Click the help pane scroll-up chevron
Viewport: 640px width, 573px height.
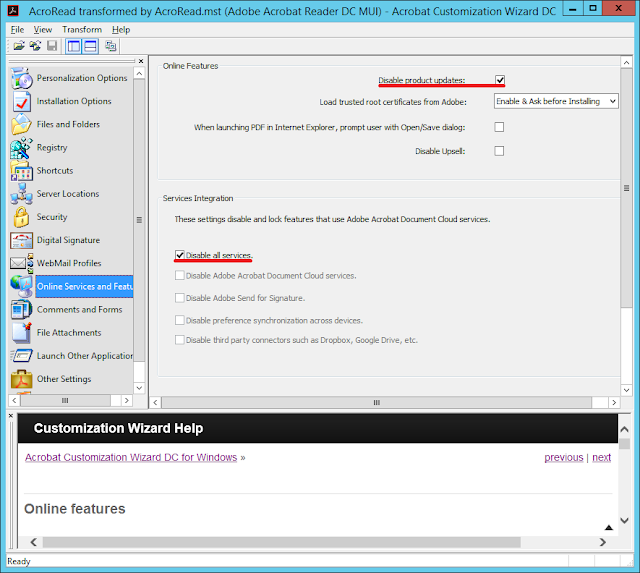pyautogui.click(x=624, y=429)
